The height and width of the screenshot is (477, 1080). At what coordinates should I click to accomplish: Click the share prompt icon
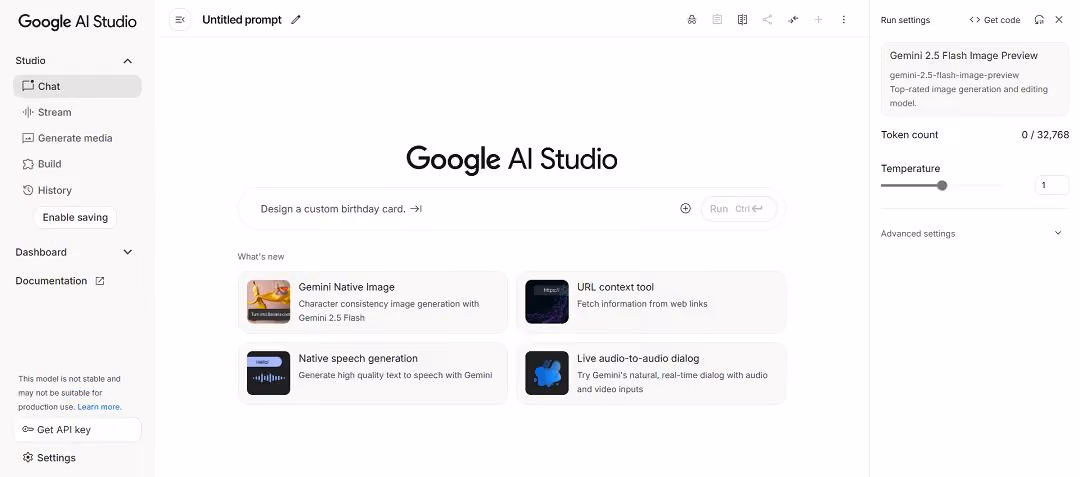click(x=767, y=20)
